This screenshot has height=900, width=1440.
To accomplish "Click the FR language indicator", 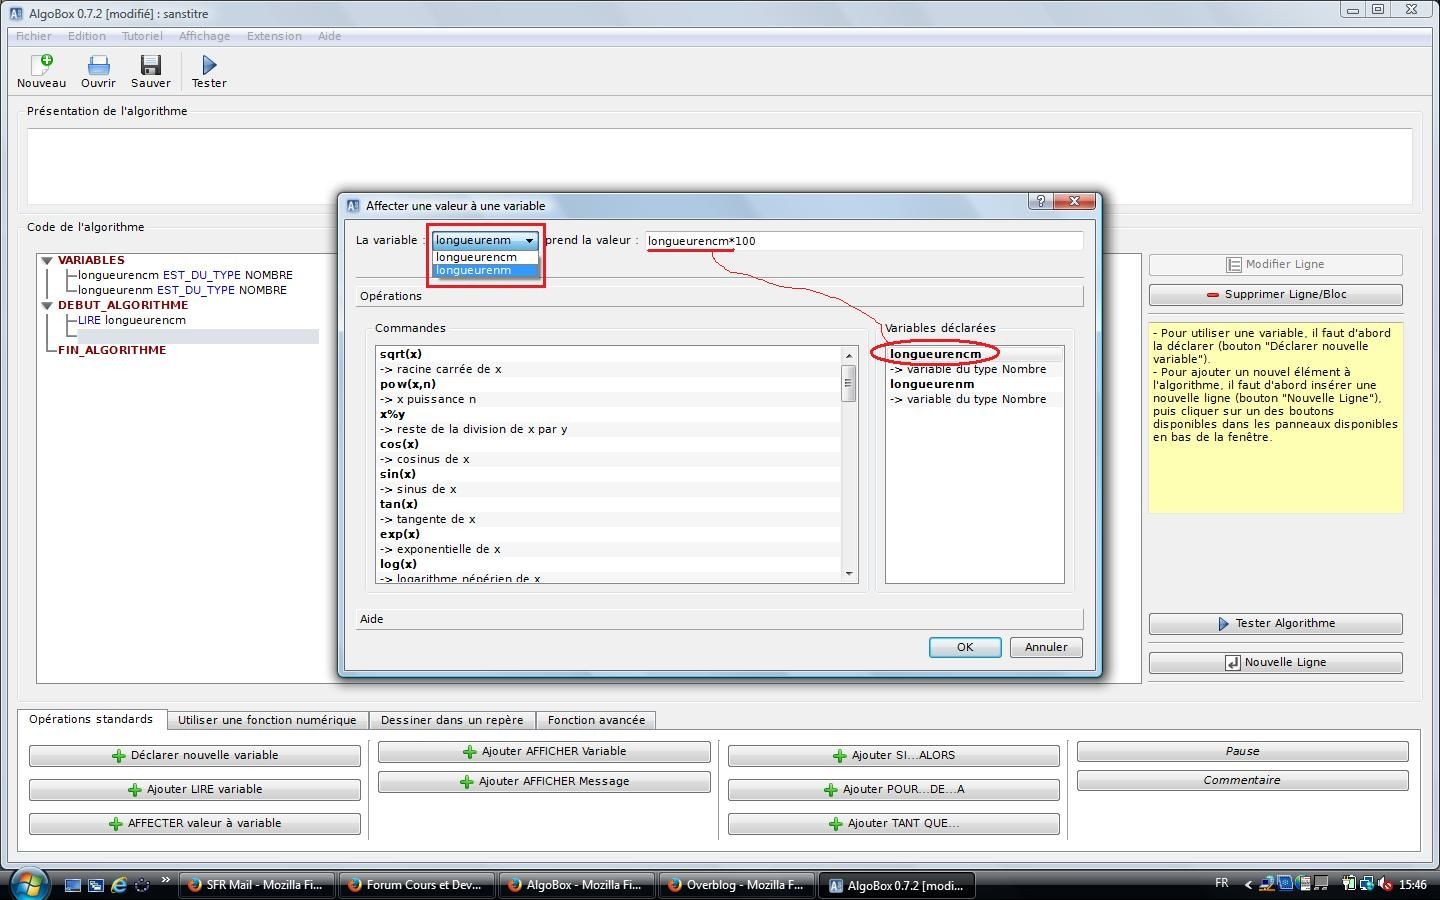I will click(x=1221, y=883).
